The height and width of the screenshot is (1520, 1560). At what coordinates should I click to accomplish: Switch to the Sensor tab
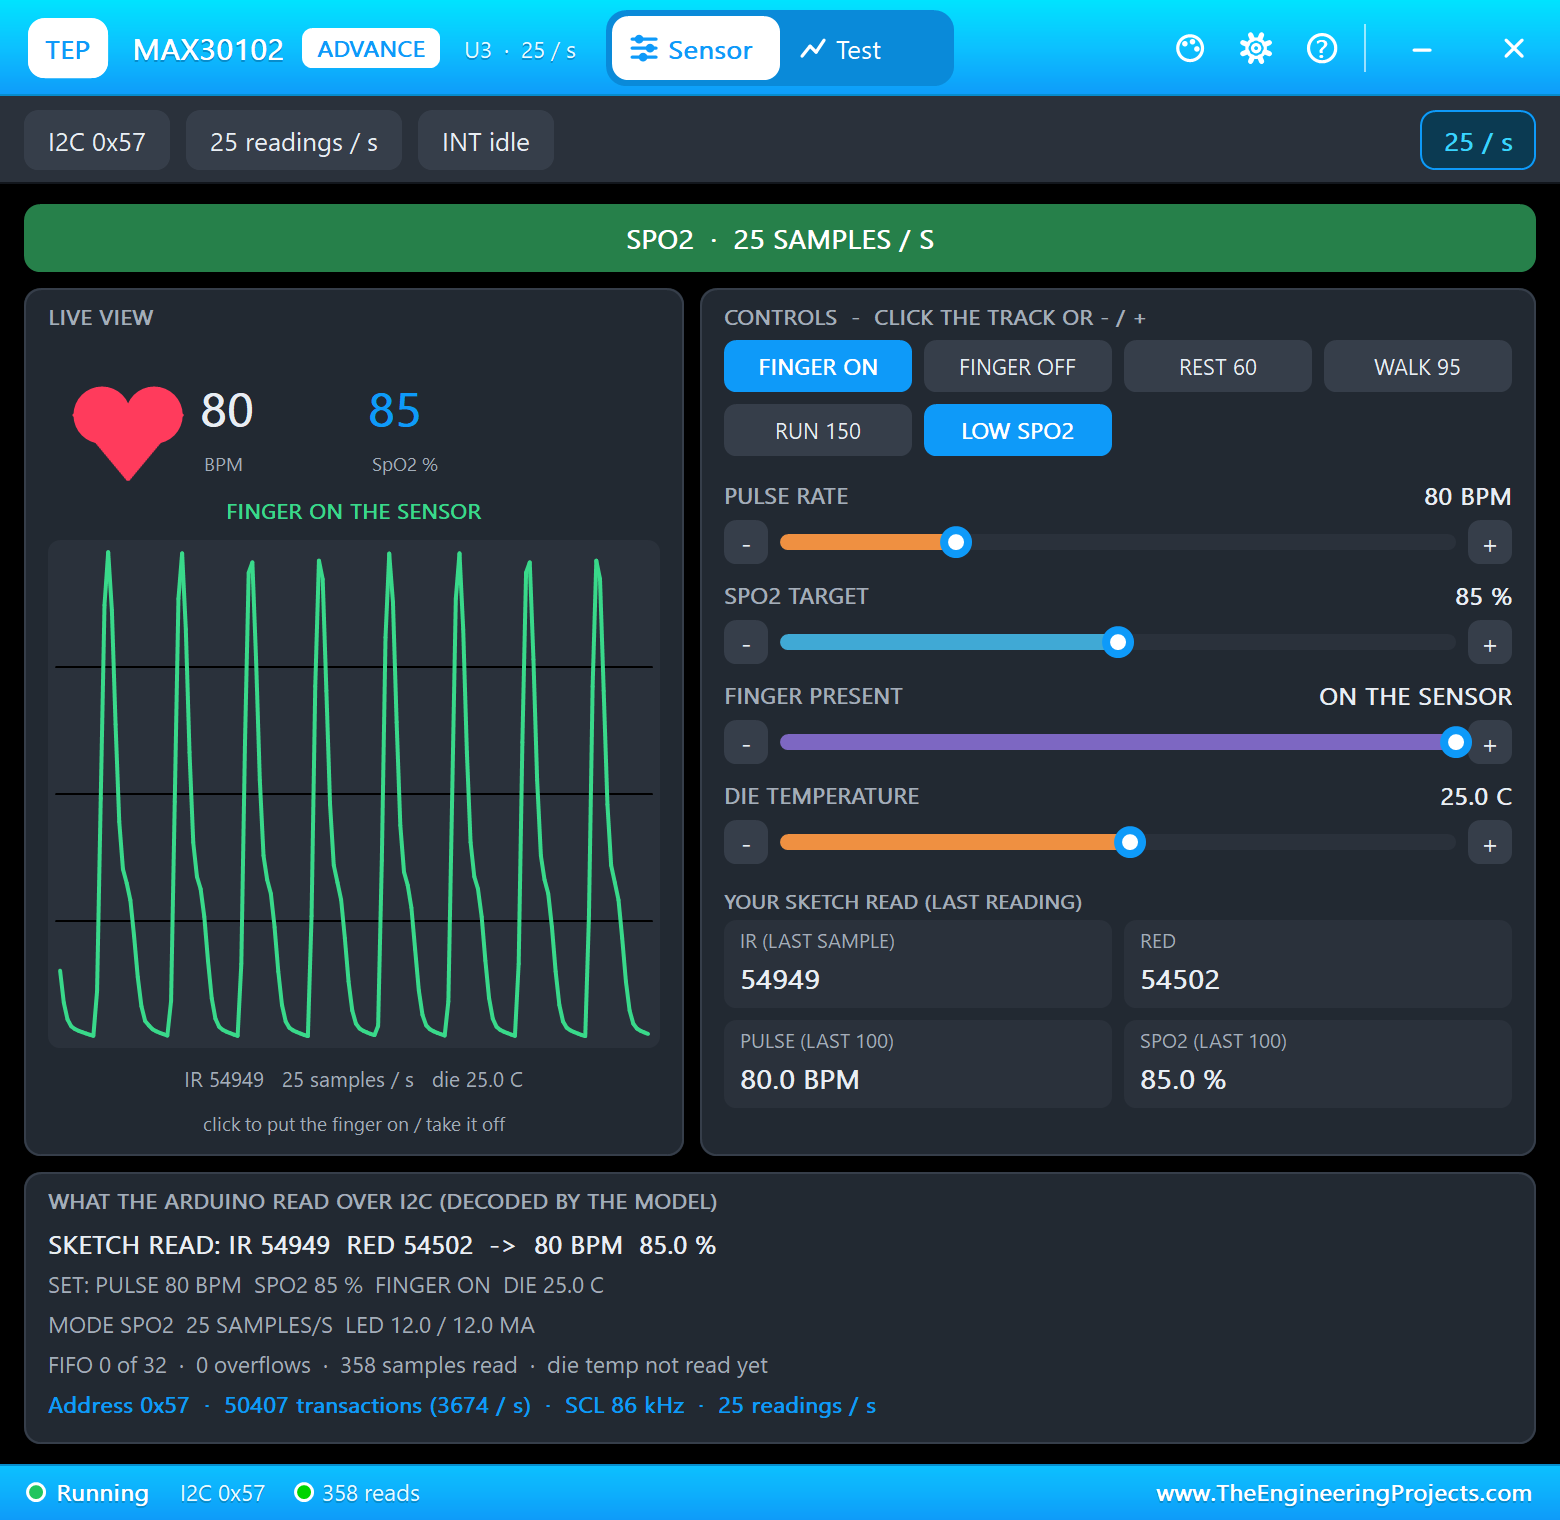[x=696, y=48]
